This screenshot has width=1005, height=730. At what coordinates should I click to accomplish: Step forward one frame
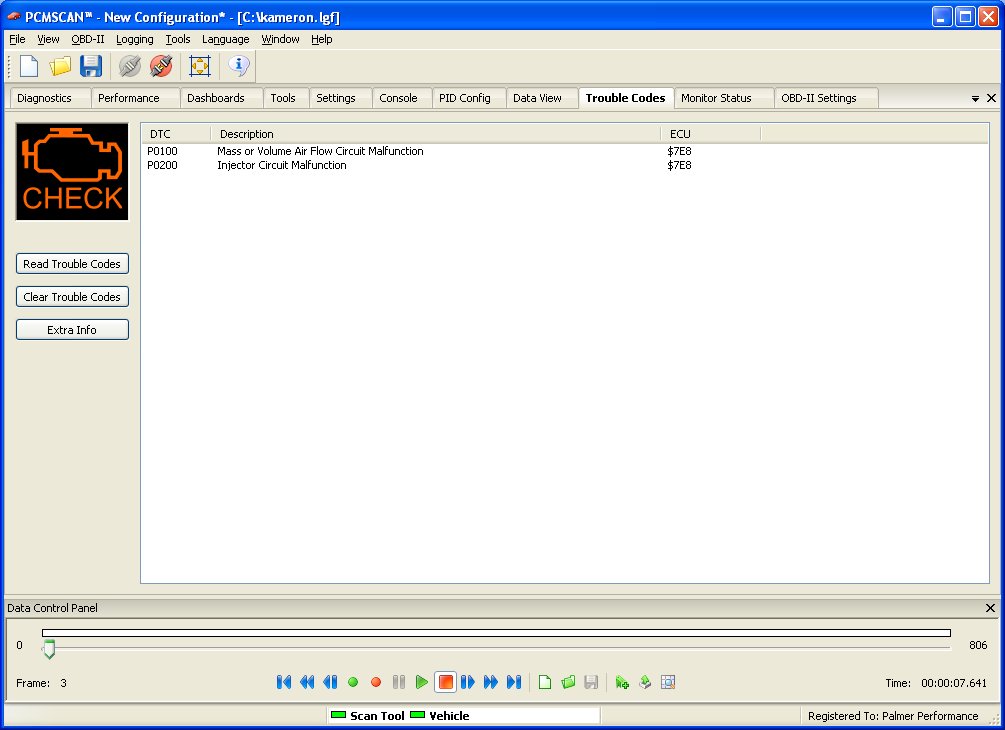point(468,682)
